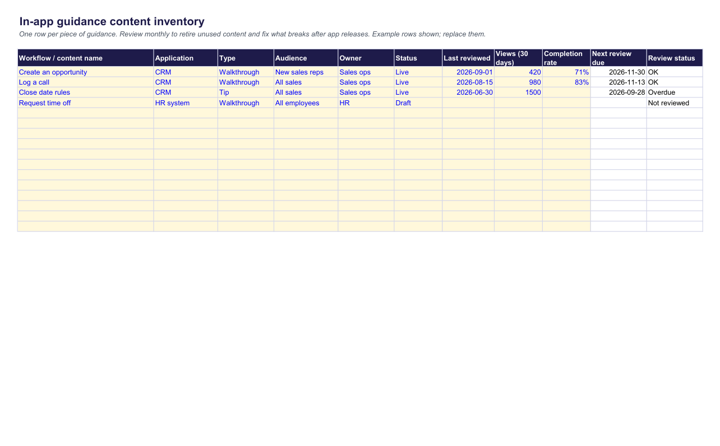Image resolution: width=720 pixels, height=446 pixels.
Task: Select the 'Tip' type cell
Action: click(246, 92)
